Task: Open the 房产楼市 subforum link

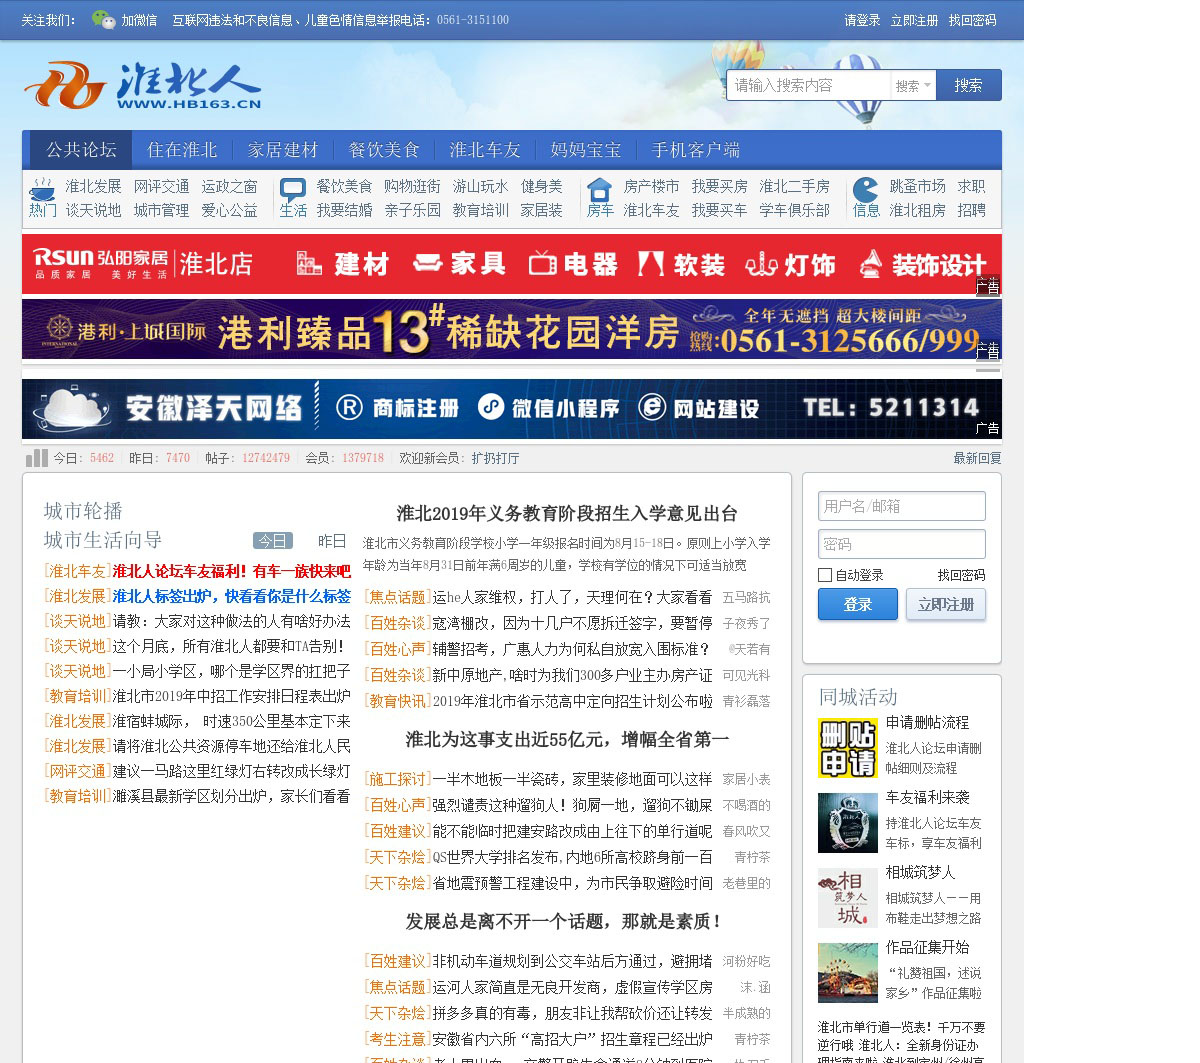Action: 651,186
